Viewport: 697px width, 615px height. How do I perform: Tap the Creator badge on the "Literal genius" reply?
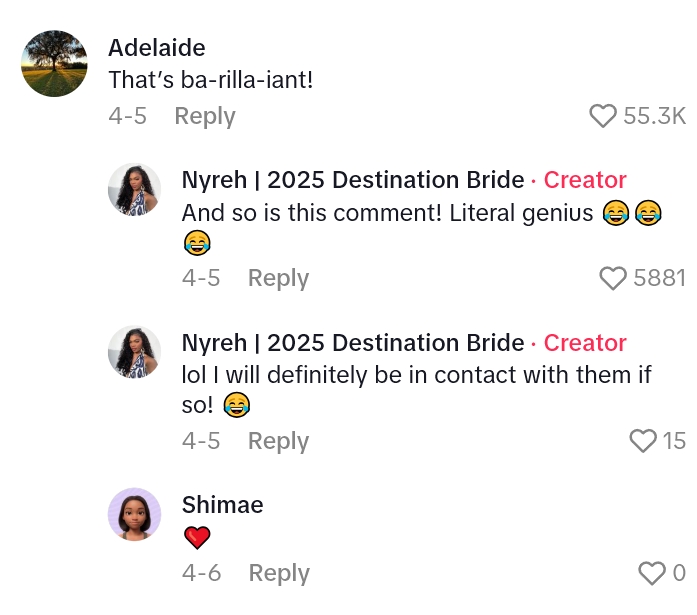point(585,180)
